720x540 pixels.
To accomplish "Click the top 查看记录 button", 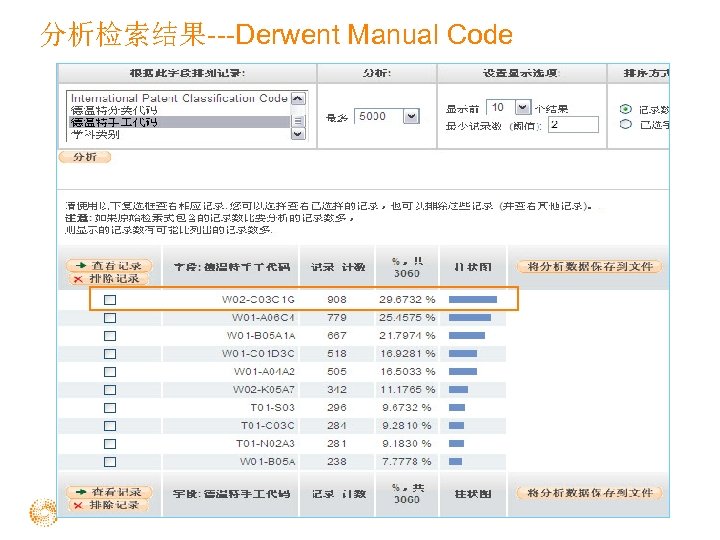I will [109, 265].
